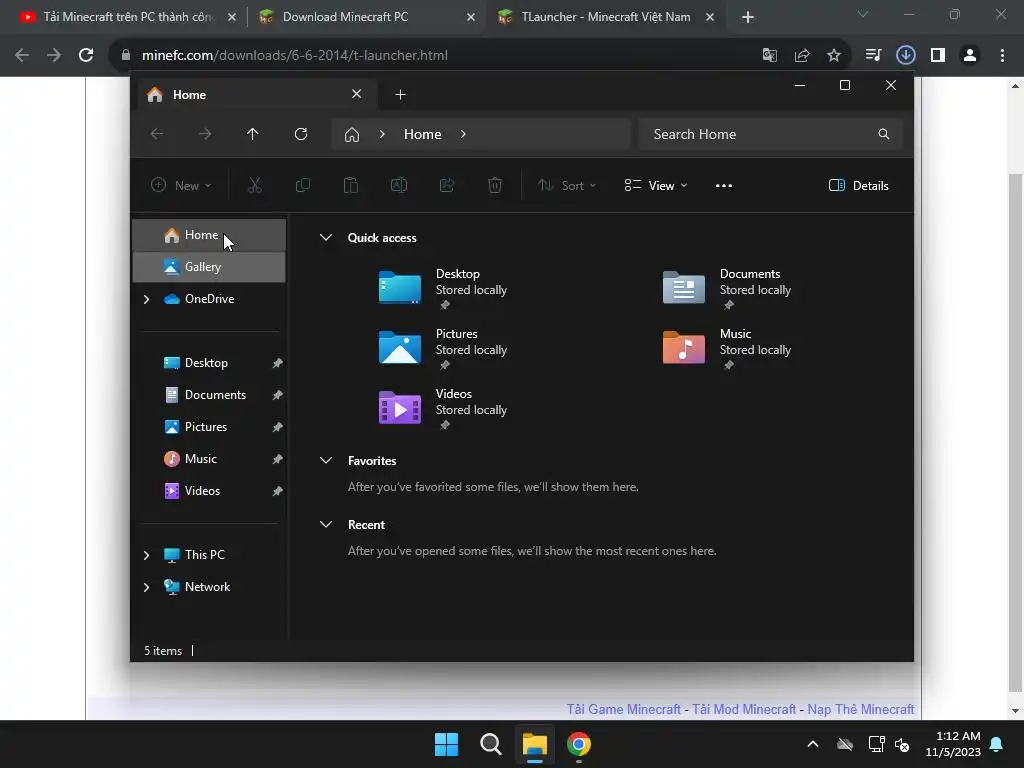Viewport: 1024px width, 768px height.
Task: Click the Delete trash can icon
Action: [495, 185]
